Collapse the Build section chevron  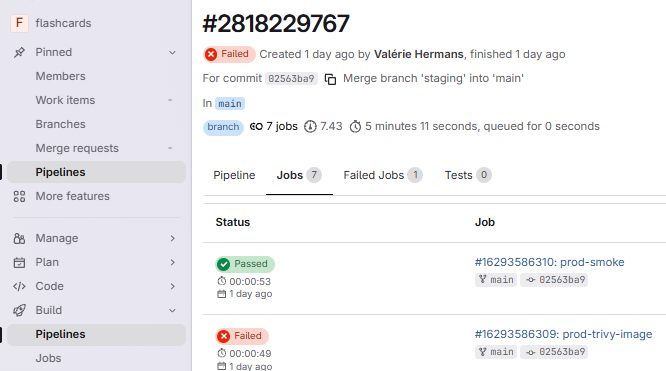172,311
